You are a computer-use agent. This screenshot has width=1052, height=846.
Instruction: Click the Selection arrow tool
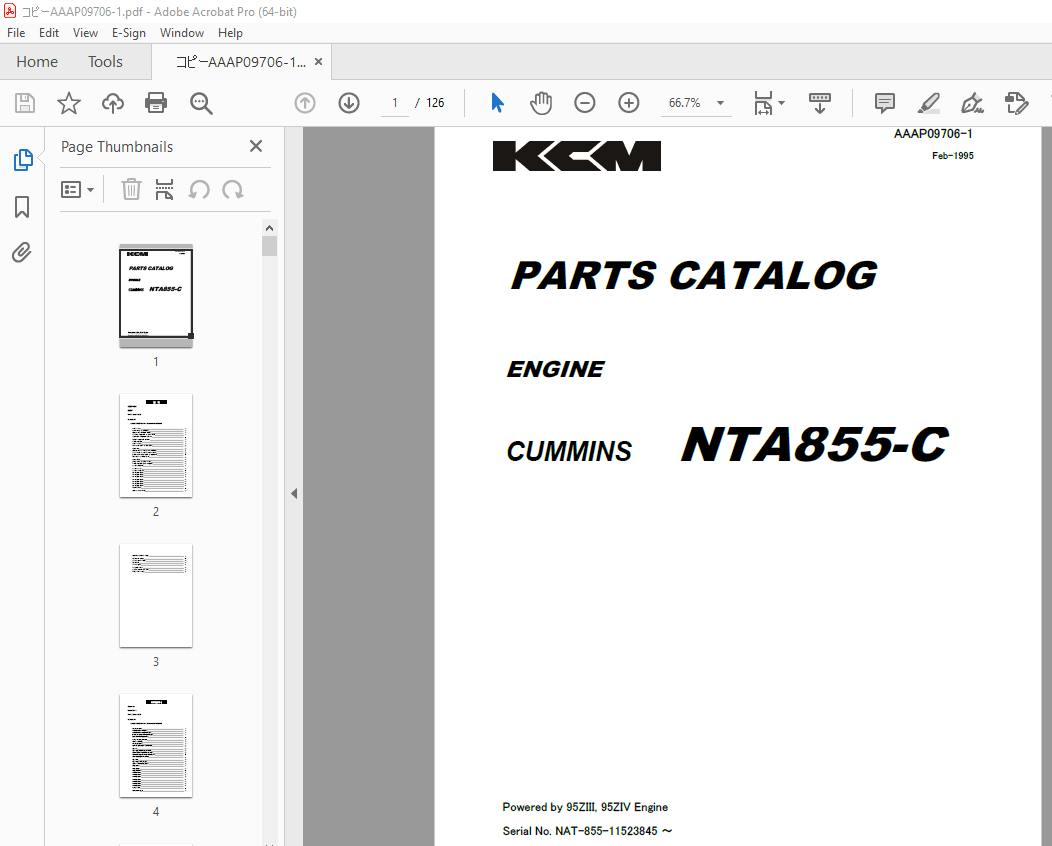pos(497,103)
